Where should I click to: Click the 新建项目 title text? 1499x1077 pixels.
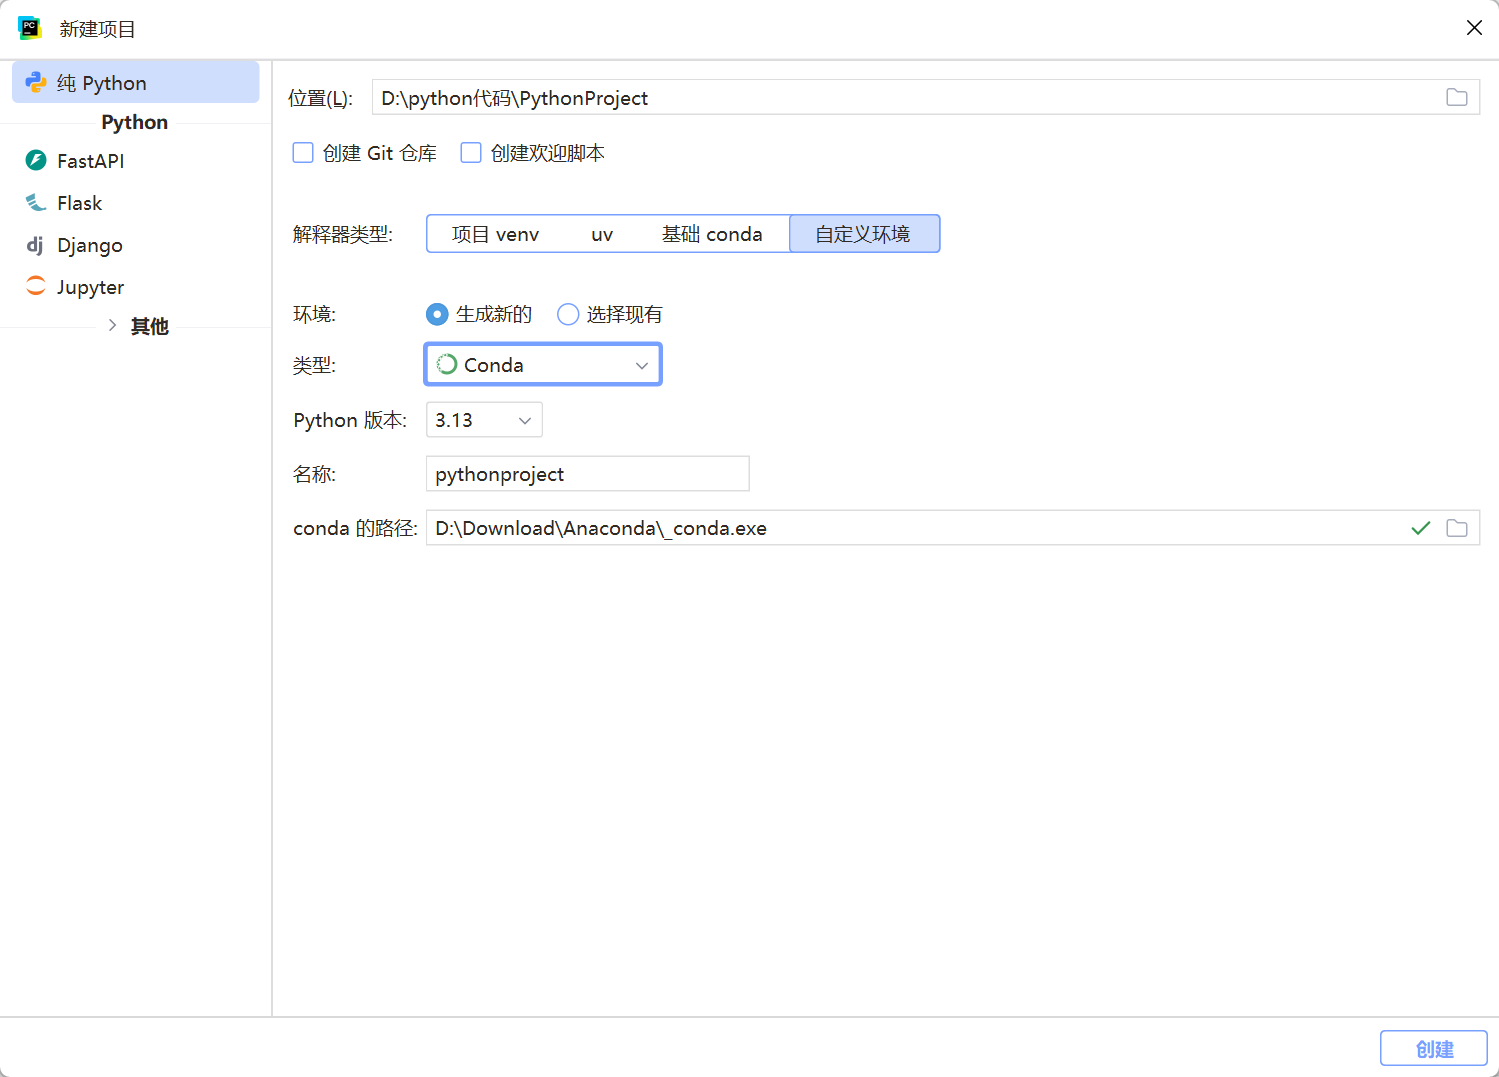(97, 29)
